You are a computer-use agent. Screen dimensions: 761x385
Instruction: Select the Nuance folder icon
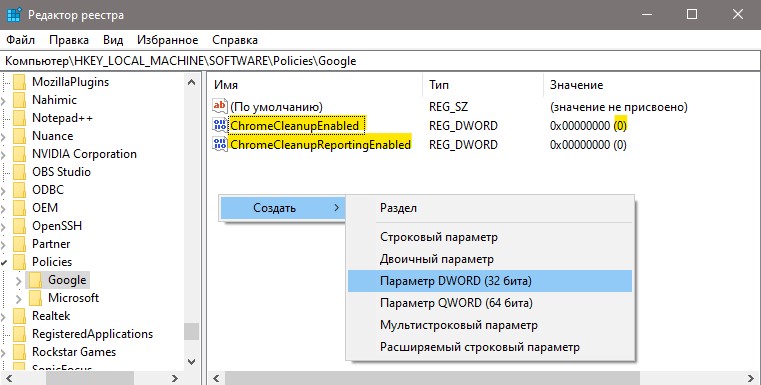(x=19, y=136)
